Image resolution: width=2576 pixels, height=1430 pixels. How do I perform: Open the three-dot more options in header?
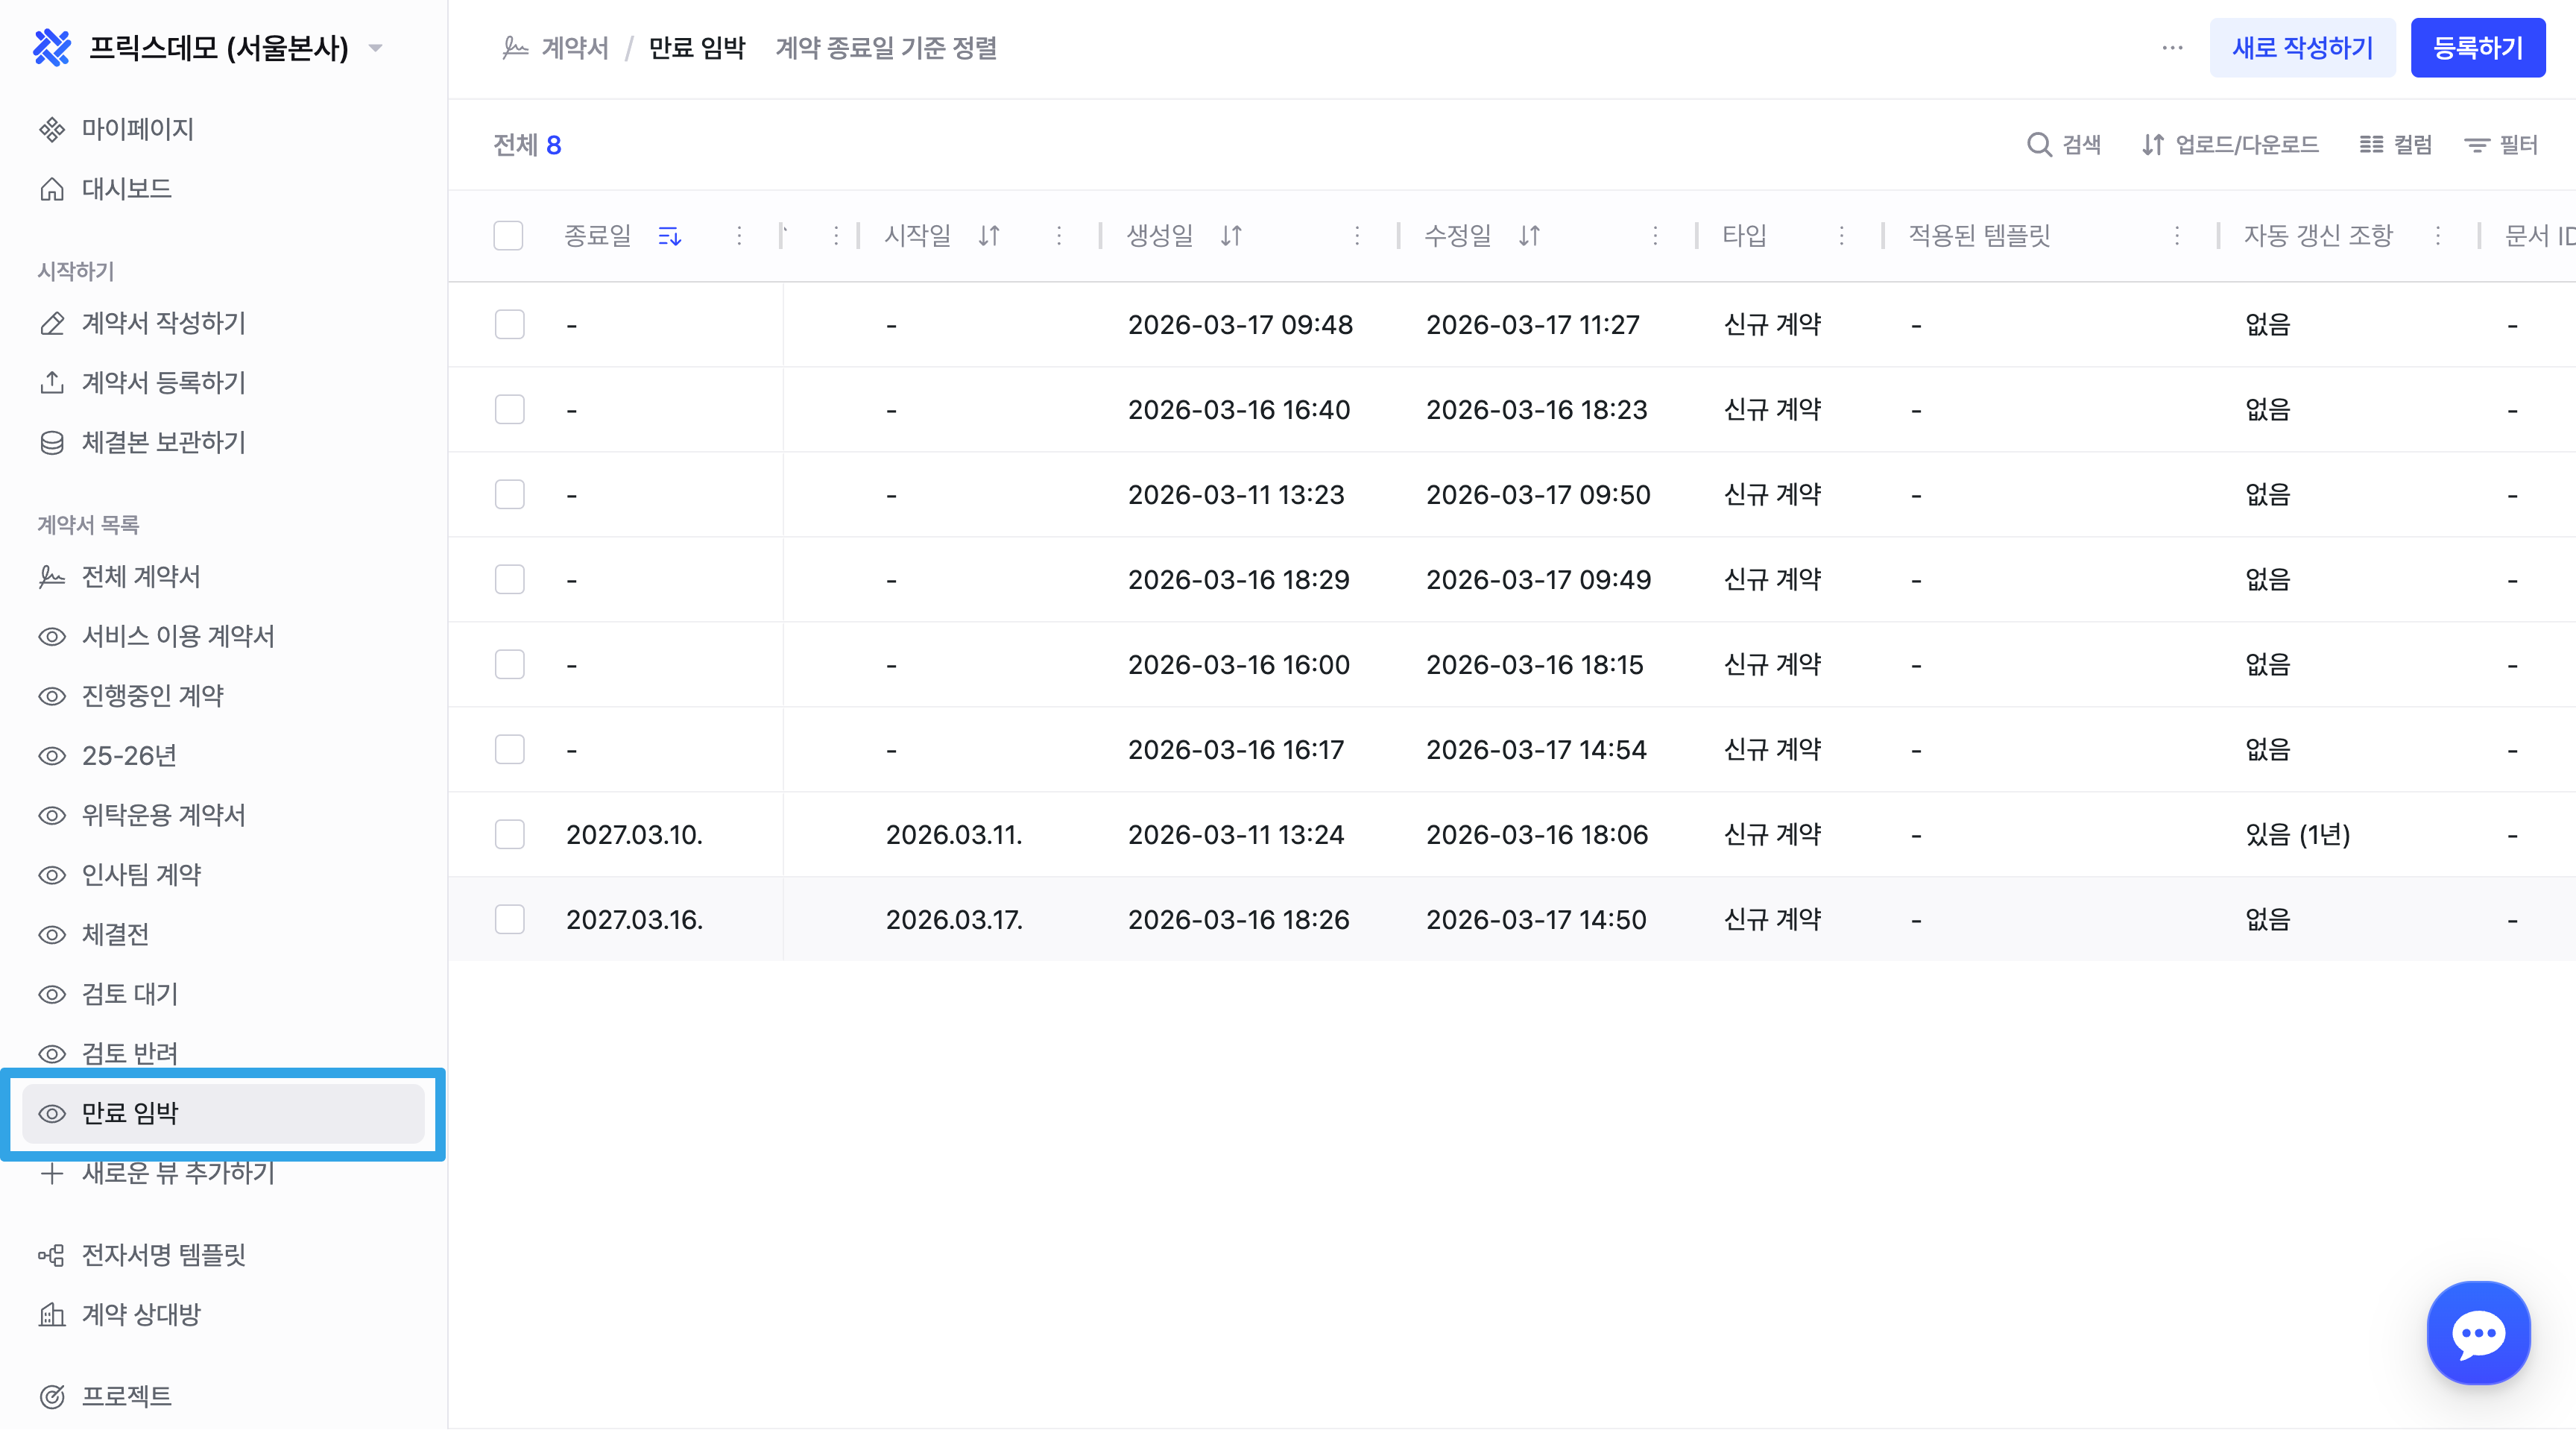click(x=2172, y=48)
